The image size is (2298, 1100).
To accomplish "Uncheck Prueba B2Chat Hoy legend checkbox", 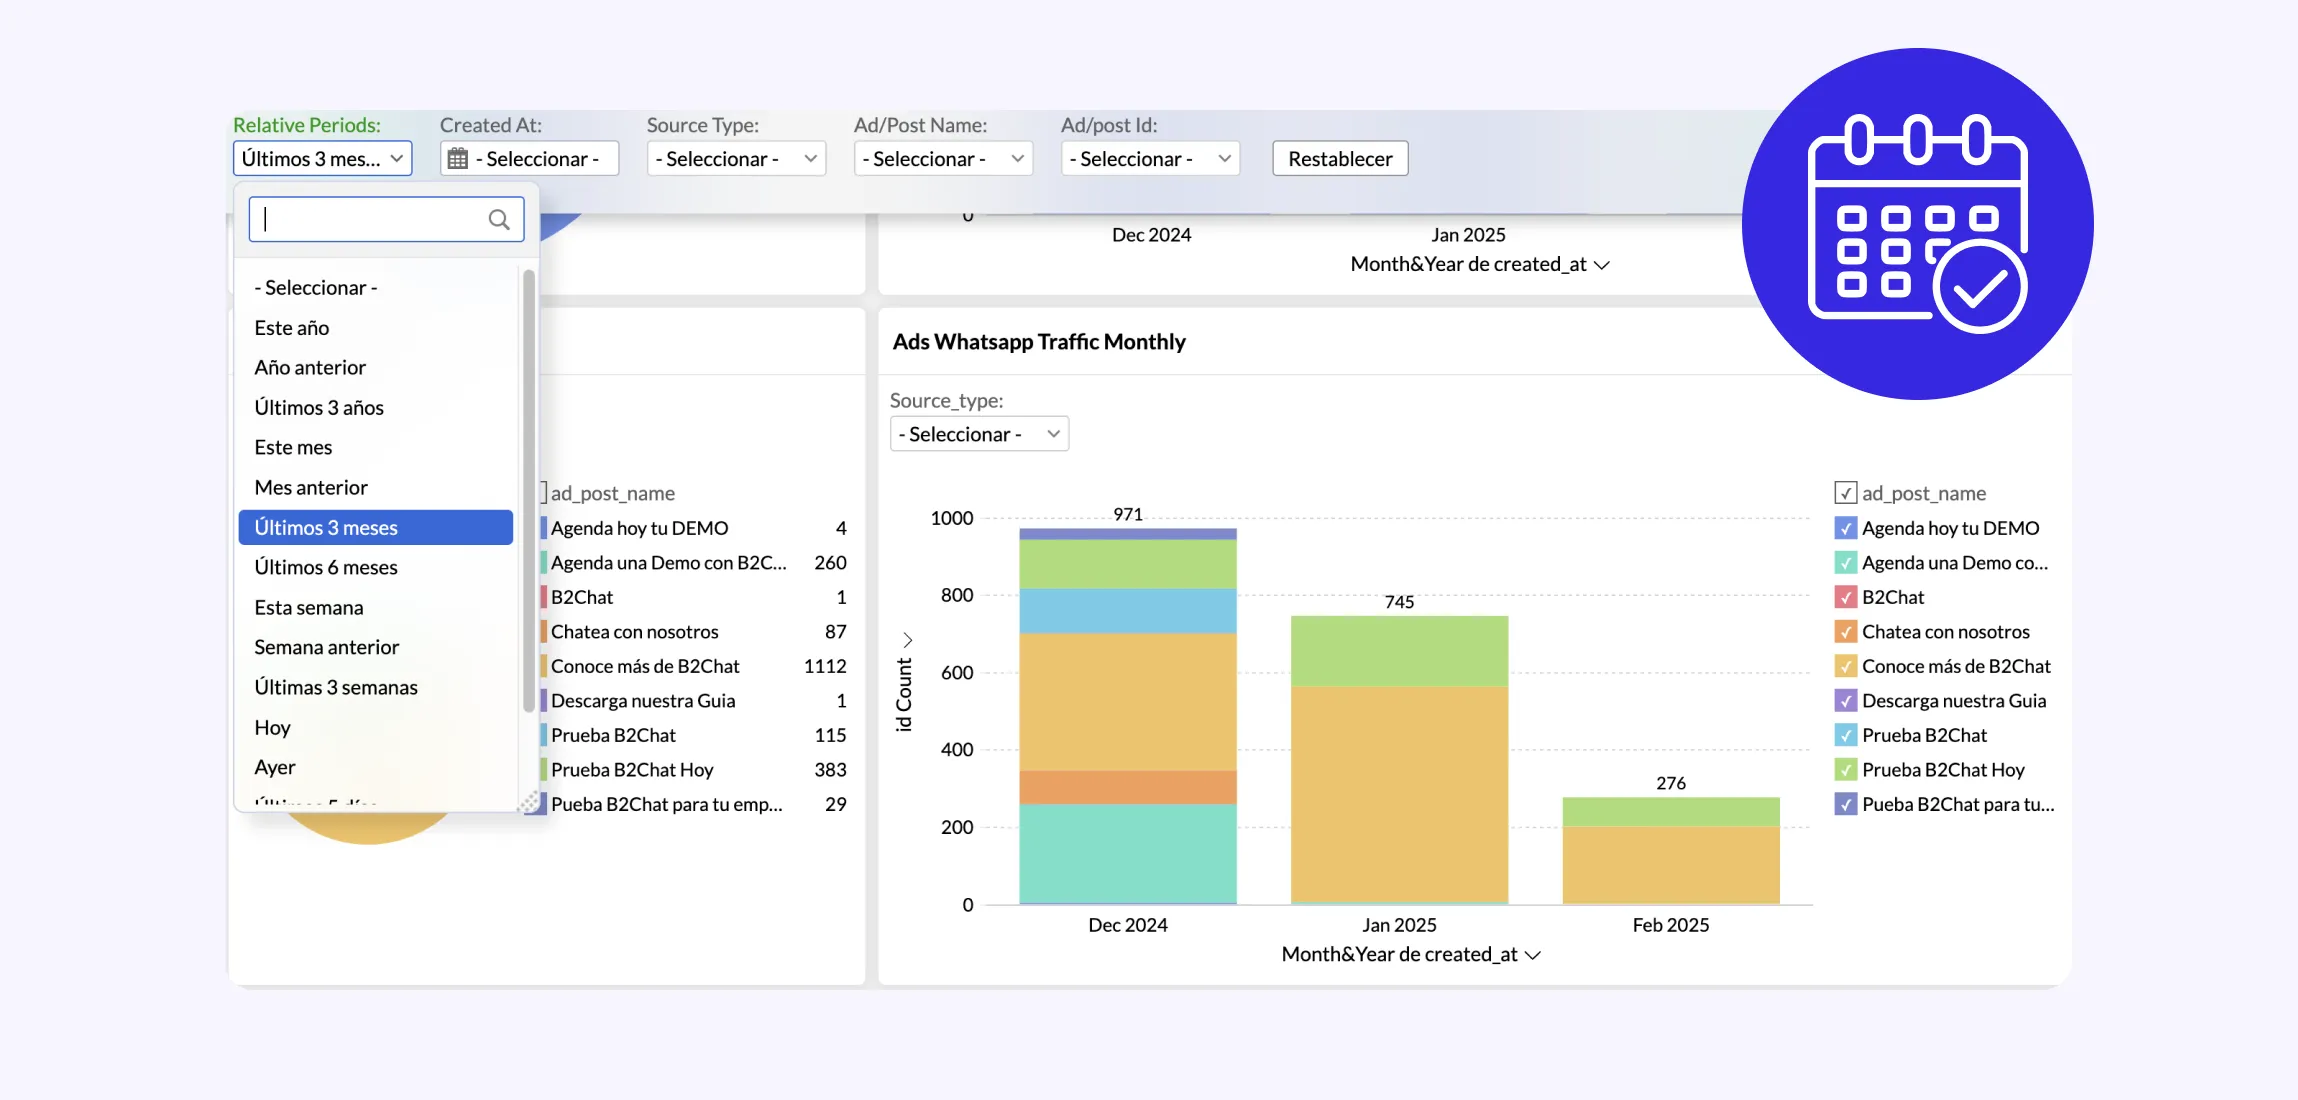I will (x=1845, y=770).
